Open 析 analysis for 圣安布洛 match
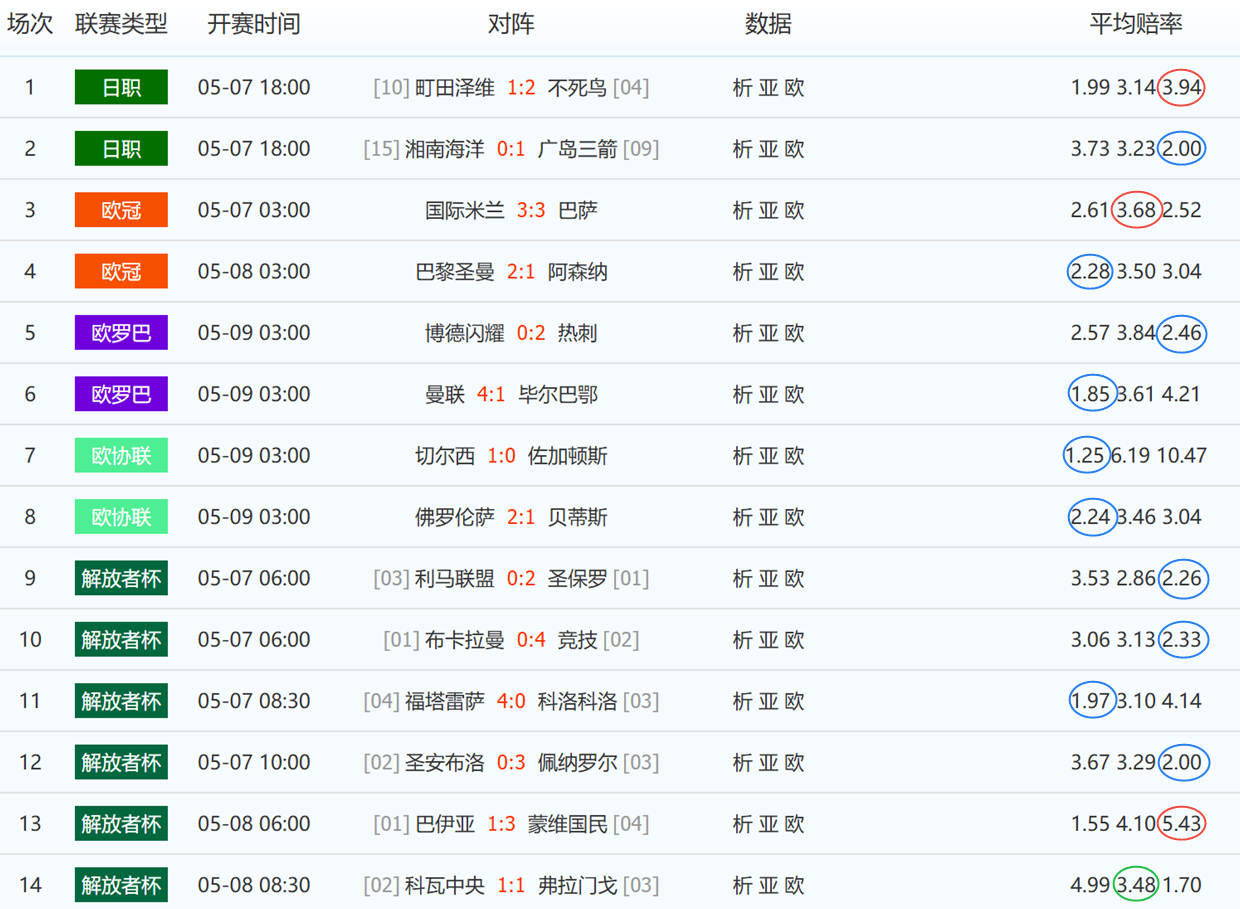Image resolution: width=1240 pixels, height=909 pixels. pos(742,763)
